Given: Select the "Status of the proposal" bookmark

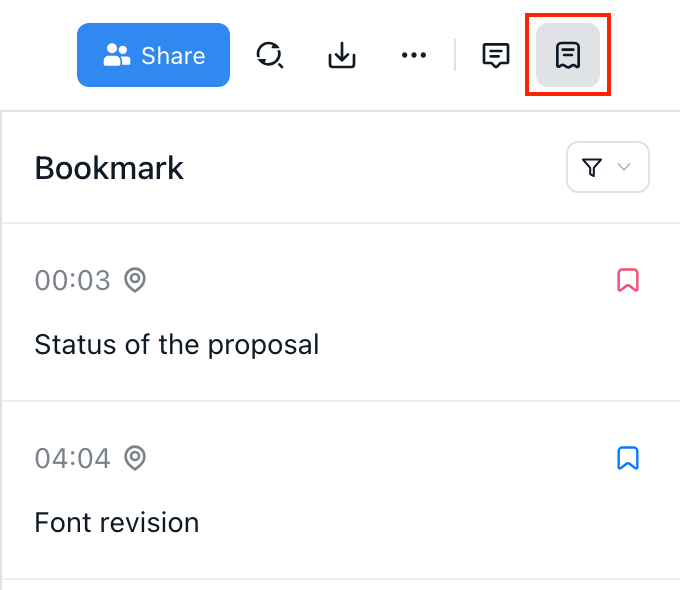Looking at the screenshot, I should point(177,345).
